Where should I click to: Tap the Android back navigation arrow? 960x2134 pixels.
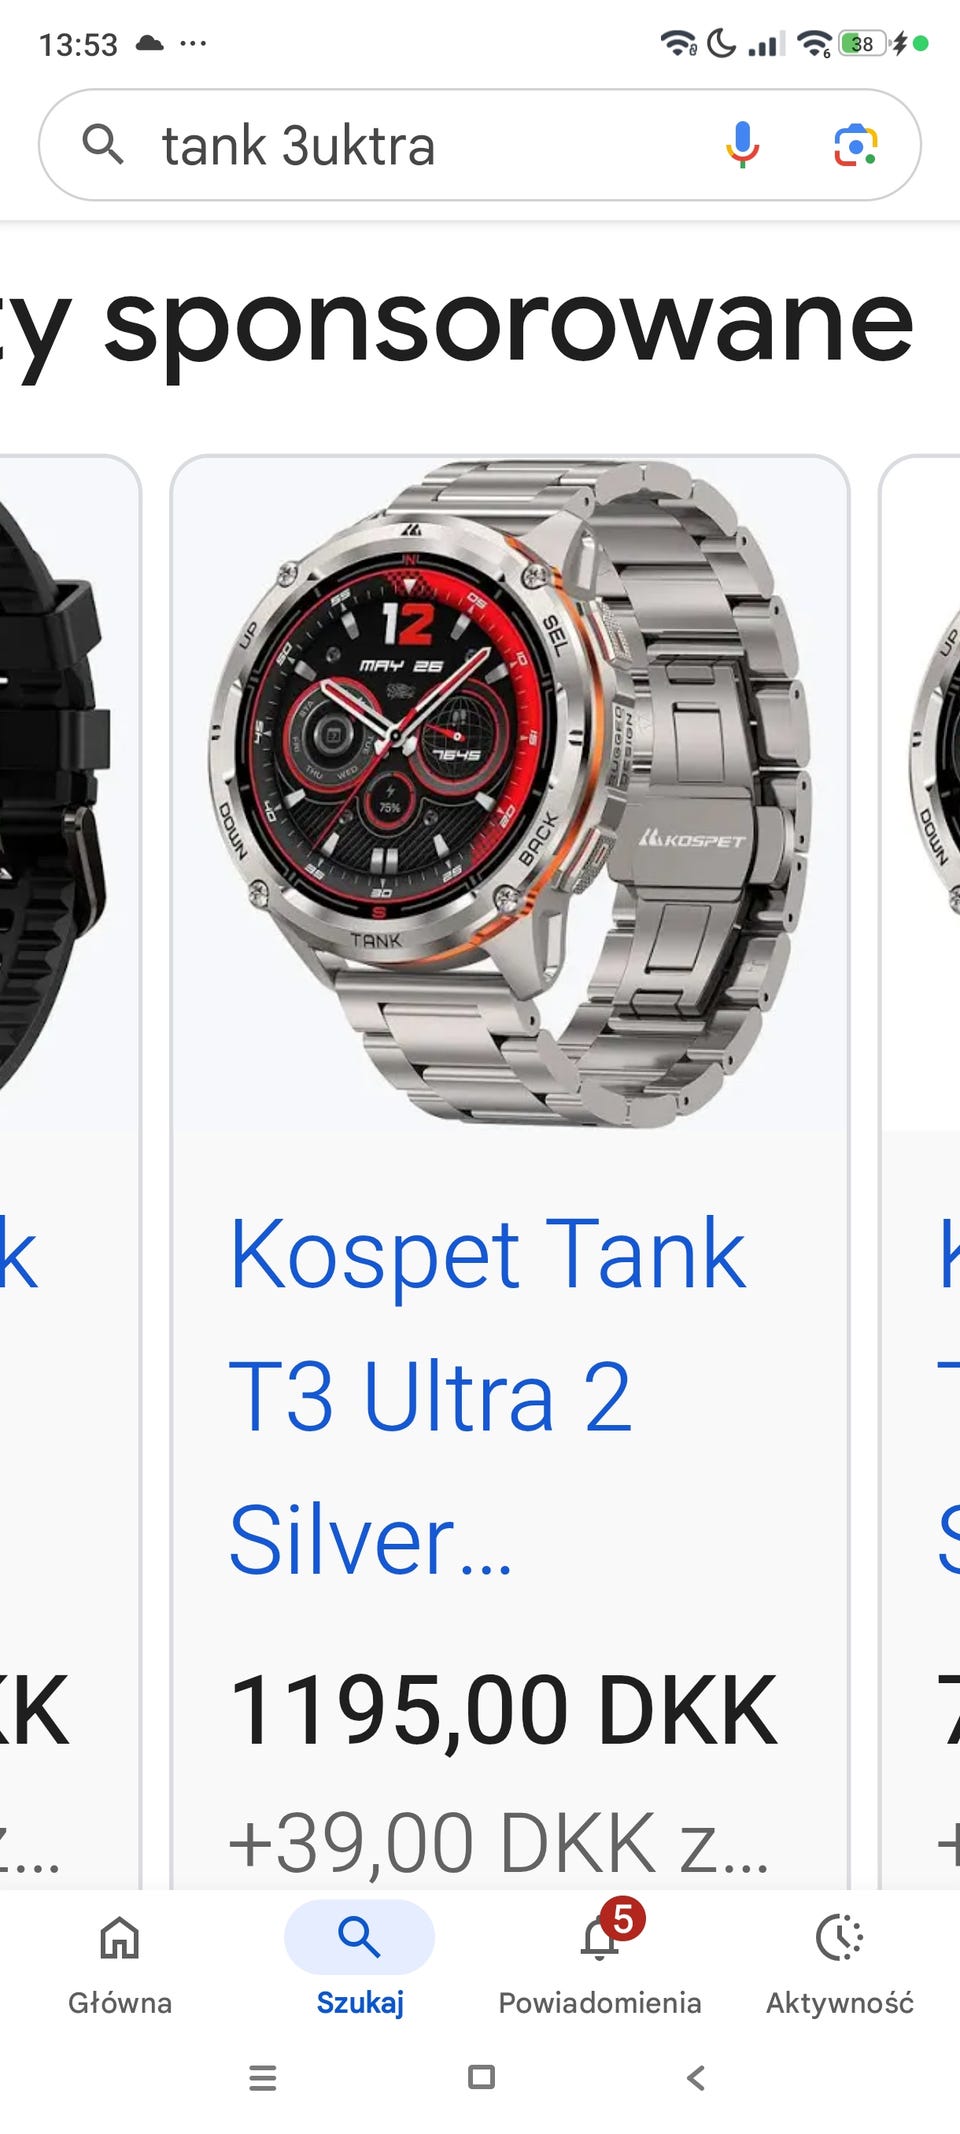coord(696,2078)
